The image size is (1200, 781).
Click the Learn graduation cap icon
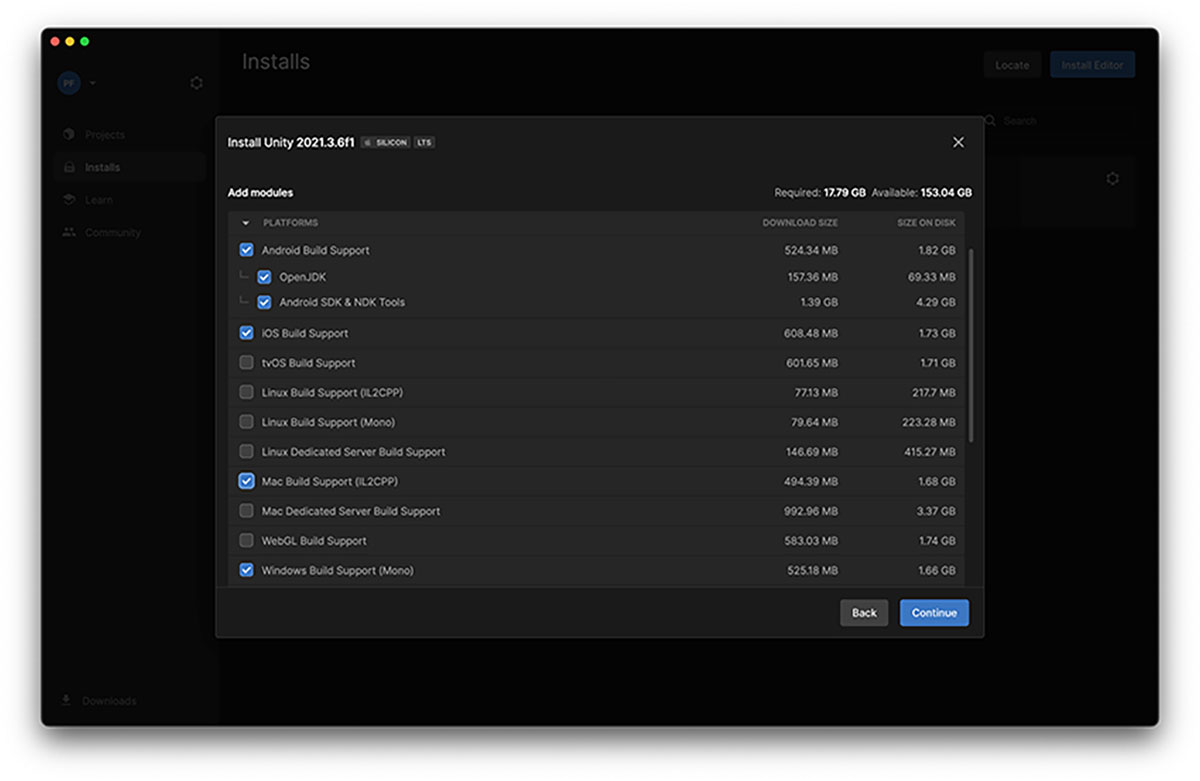pos(69,200)
